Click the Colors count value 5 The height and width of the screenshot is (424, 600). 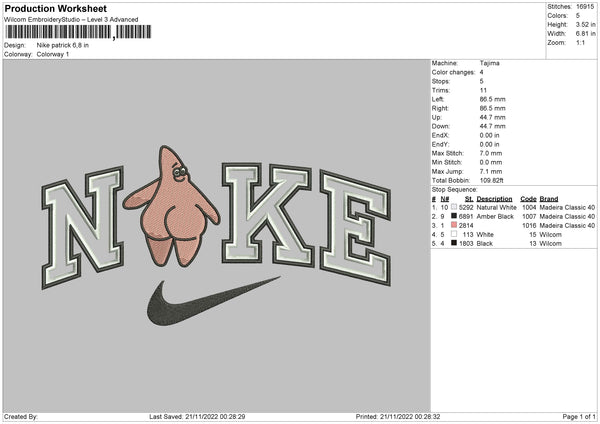pos(578,16)
